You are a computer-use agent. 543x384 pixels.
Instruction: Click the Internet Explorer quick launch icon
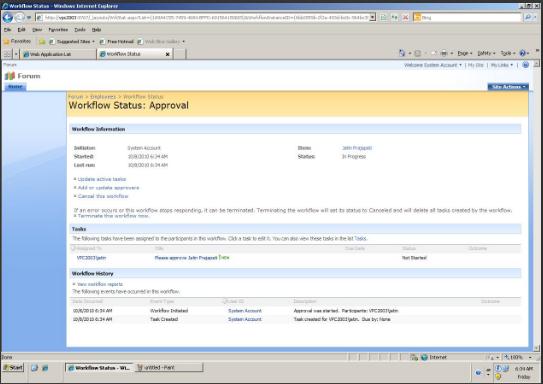pyautogui.click(x=45, y=368)
